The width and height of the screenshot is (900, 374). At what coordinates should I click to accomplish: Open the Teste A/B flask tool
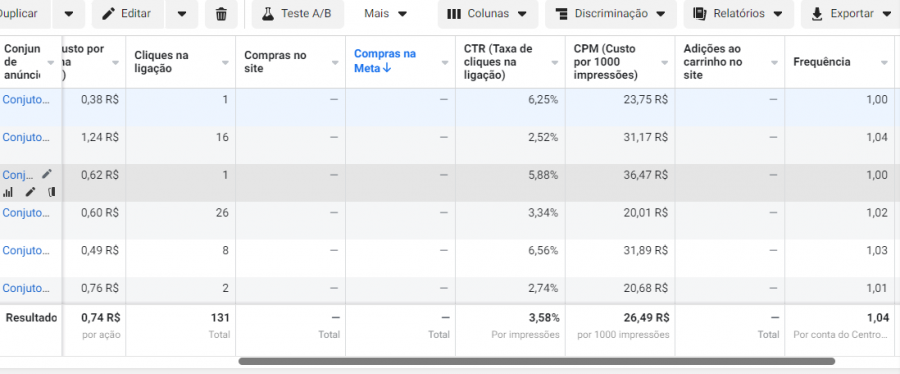pos(297,14)
